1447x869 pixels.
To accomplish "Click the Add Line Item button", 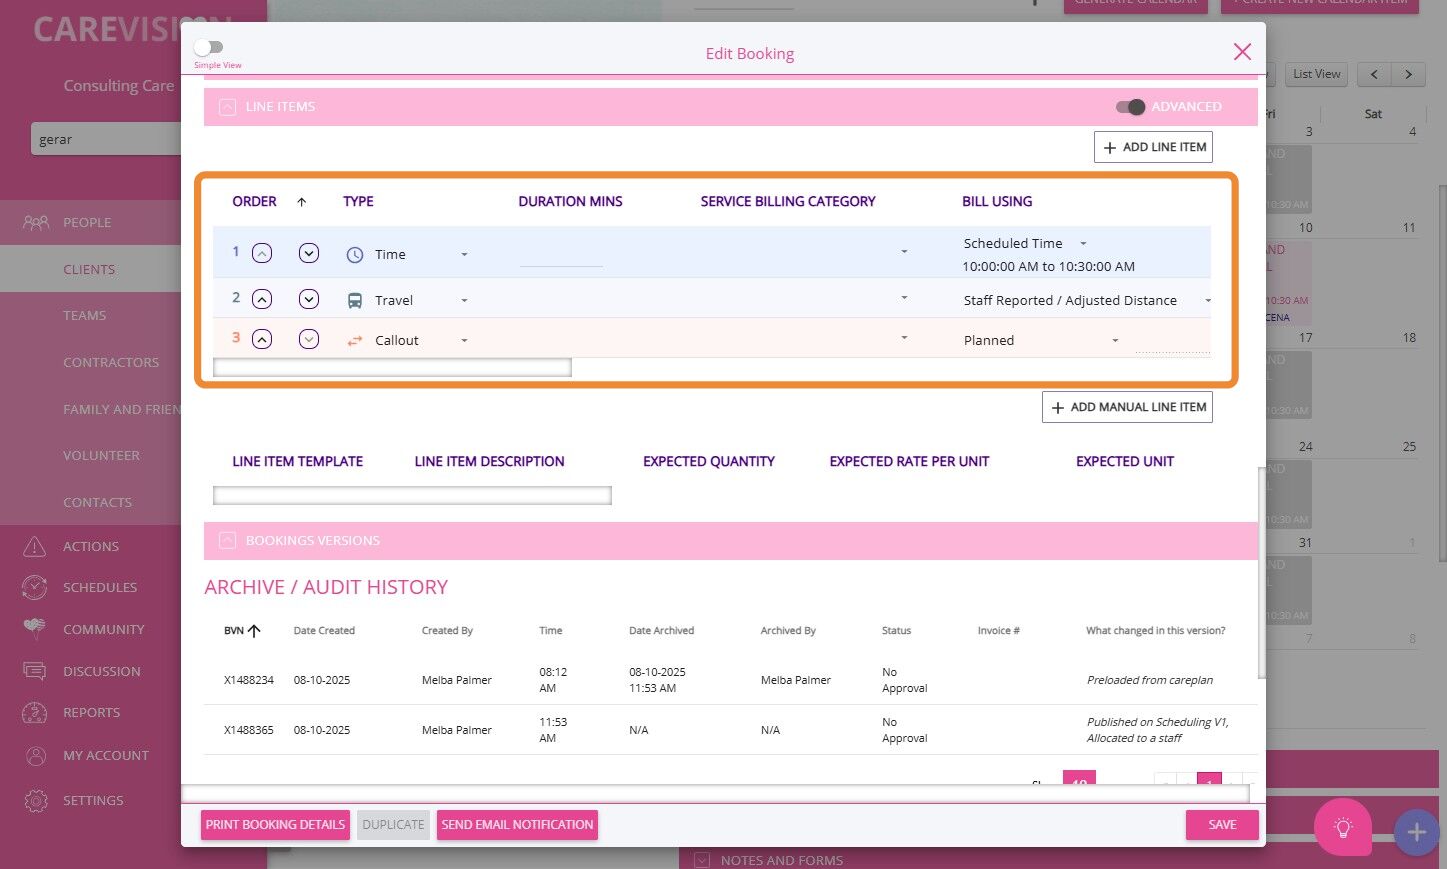I will (1153, 147).
